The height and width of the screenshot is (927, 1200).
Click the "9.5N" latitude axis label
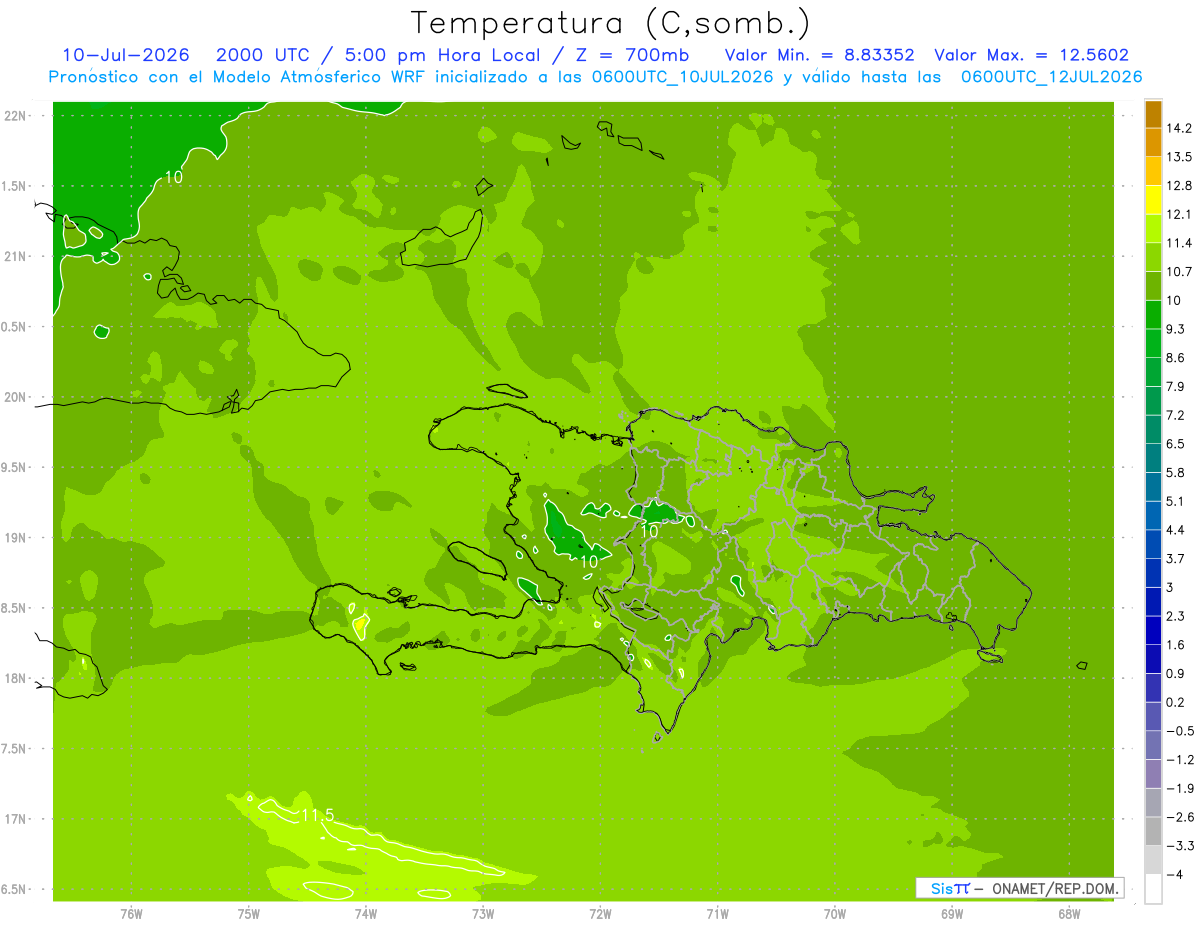point(15,467)
